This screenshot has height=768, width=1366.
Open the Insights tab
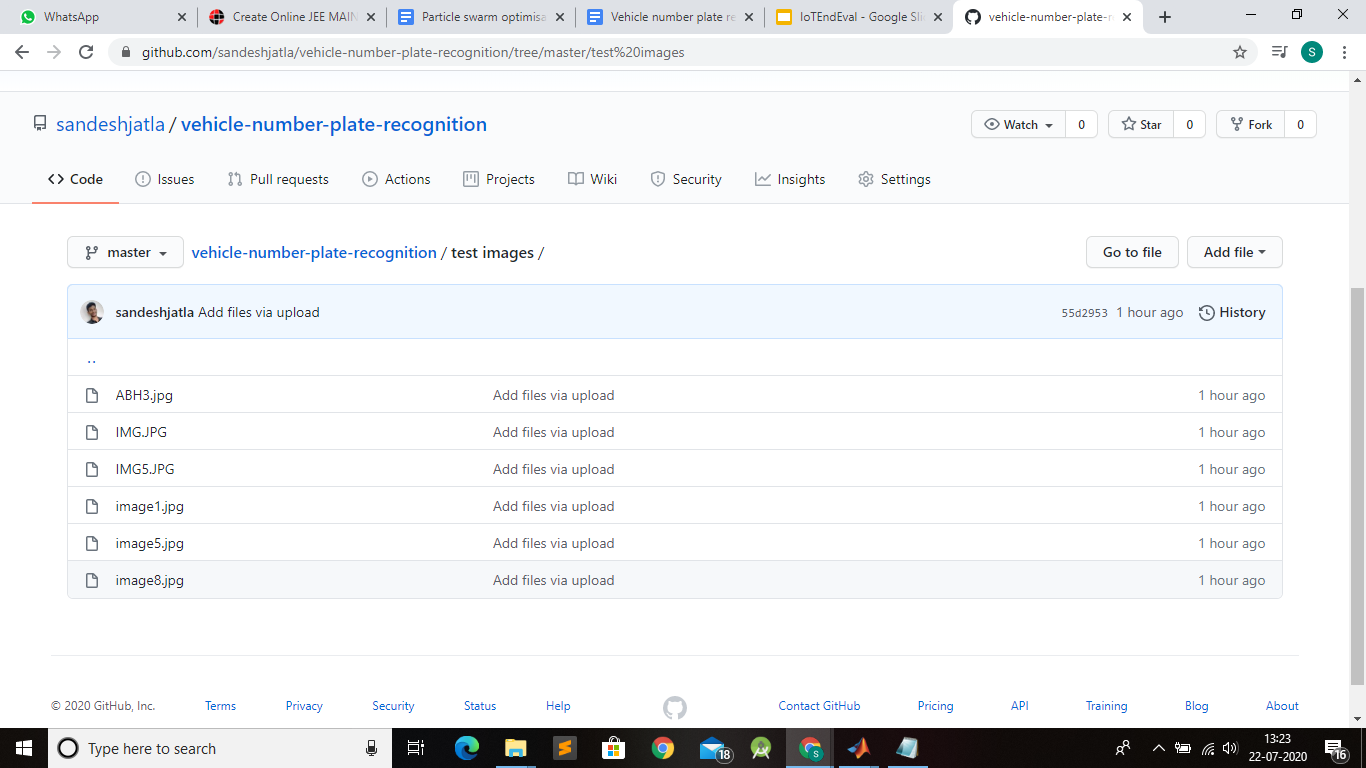pos(790,179)
